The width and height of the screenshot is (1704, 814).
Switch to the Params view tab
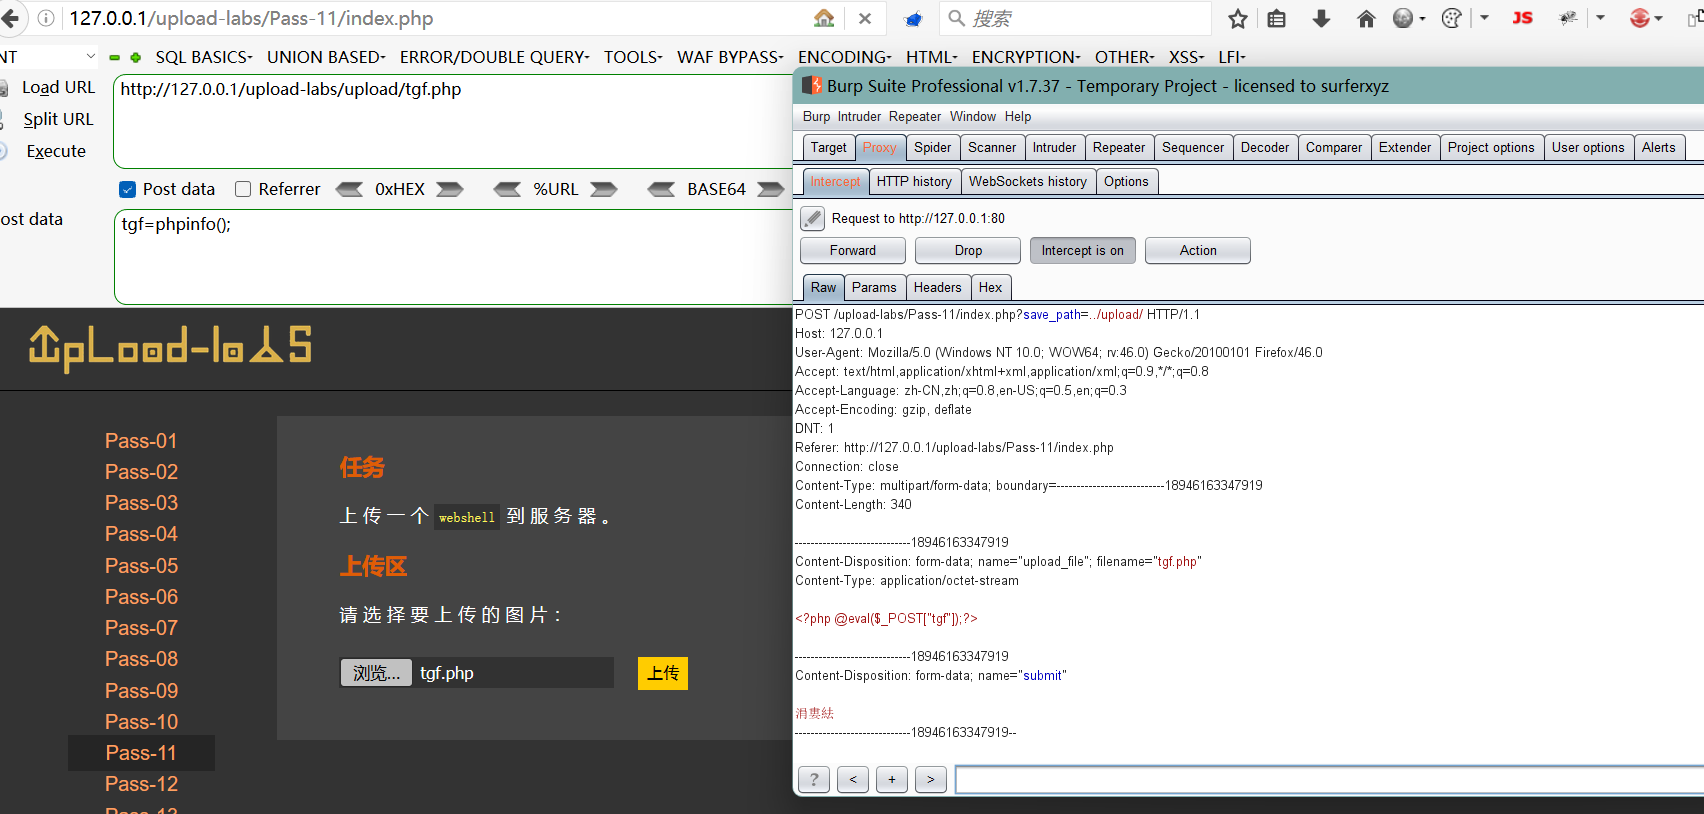click(874, 287)
